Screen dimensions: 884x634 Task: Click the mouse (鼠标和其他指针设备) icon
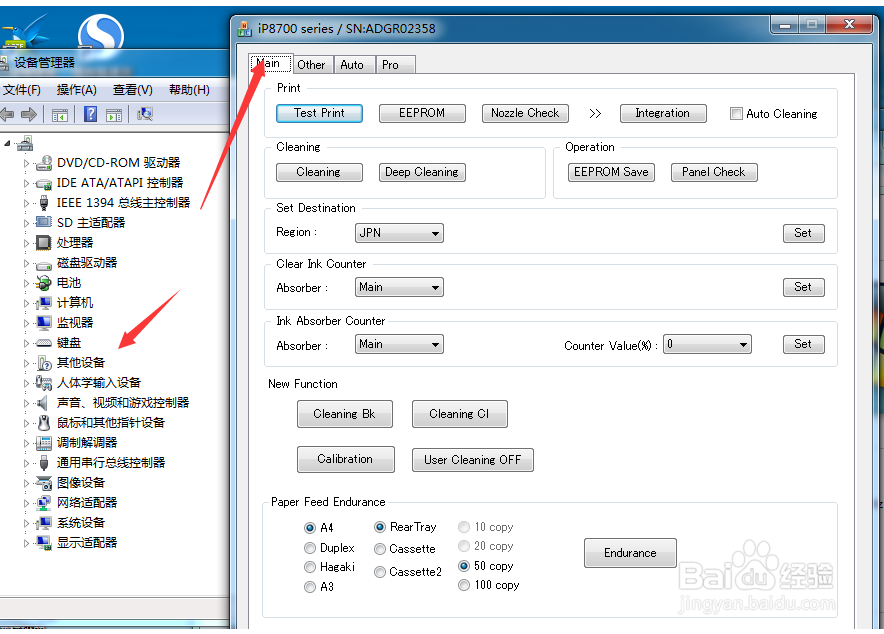coord(43,423)
